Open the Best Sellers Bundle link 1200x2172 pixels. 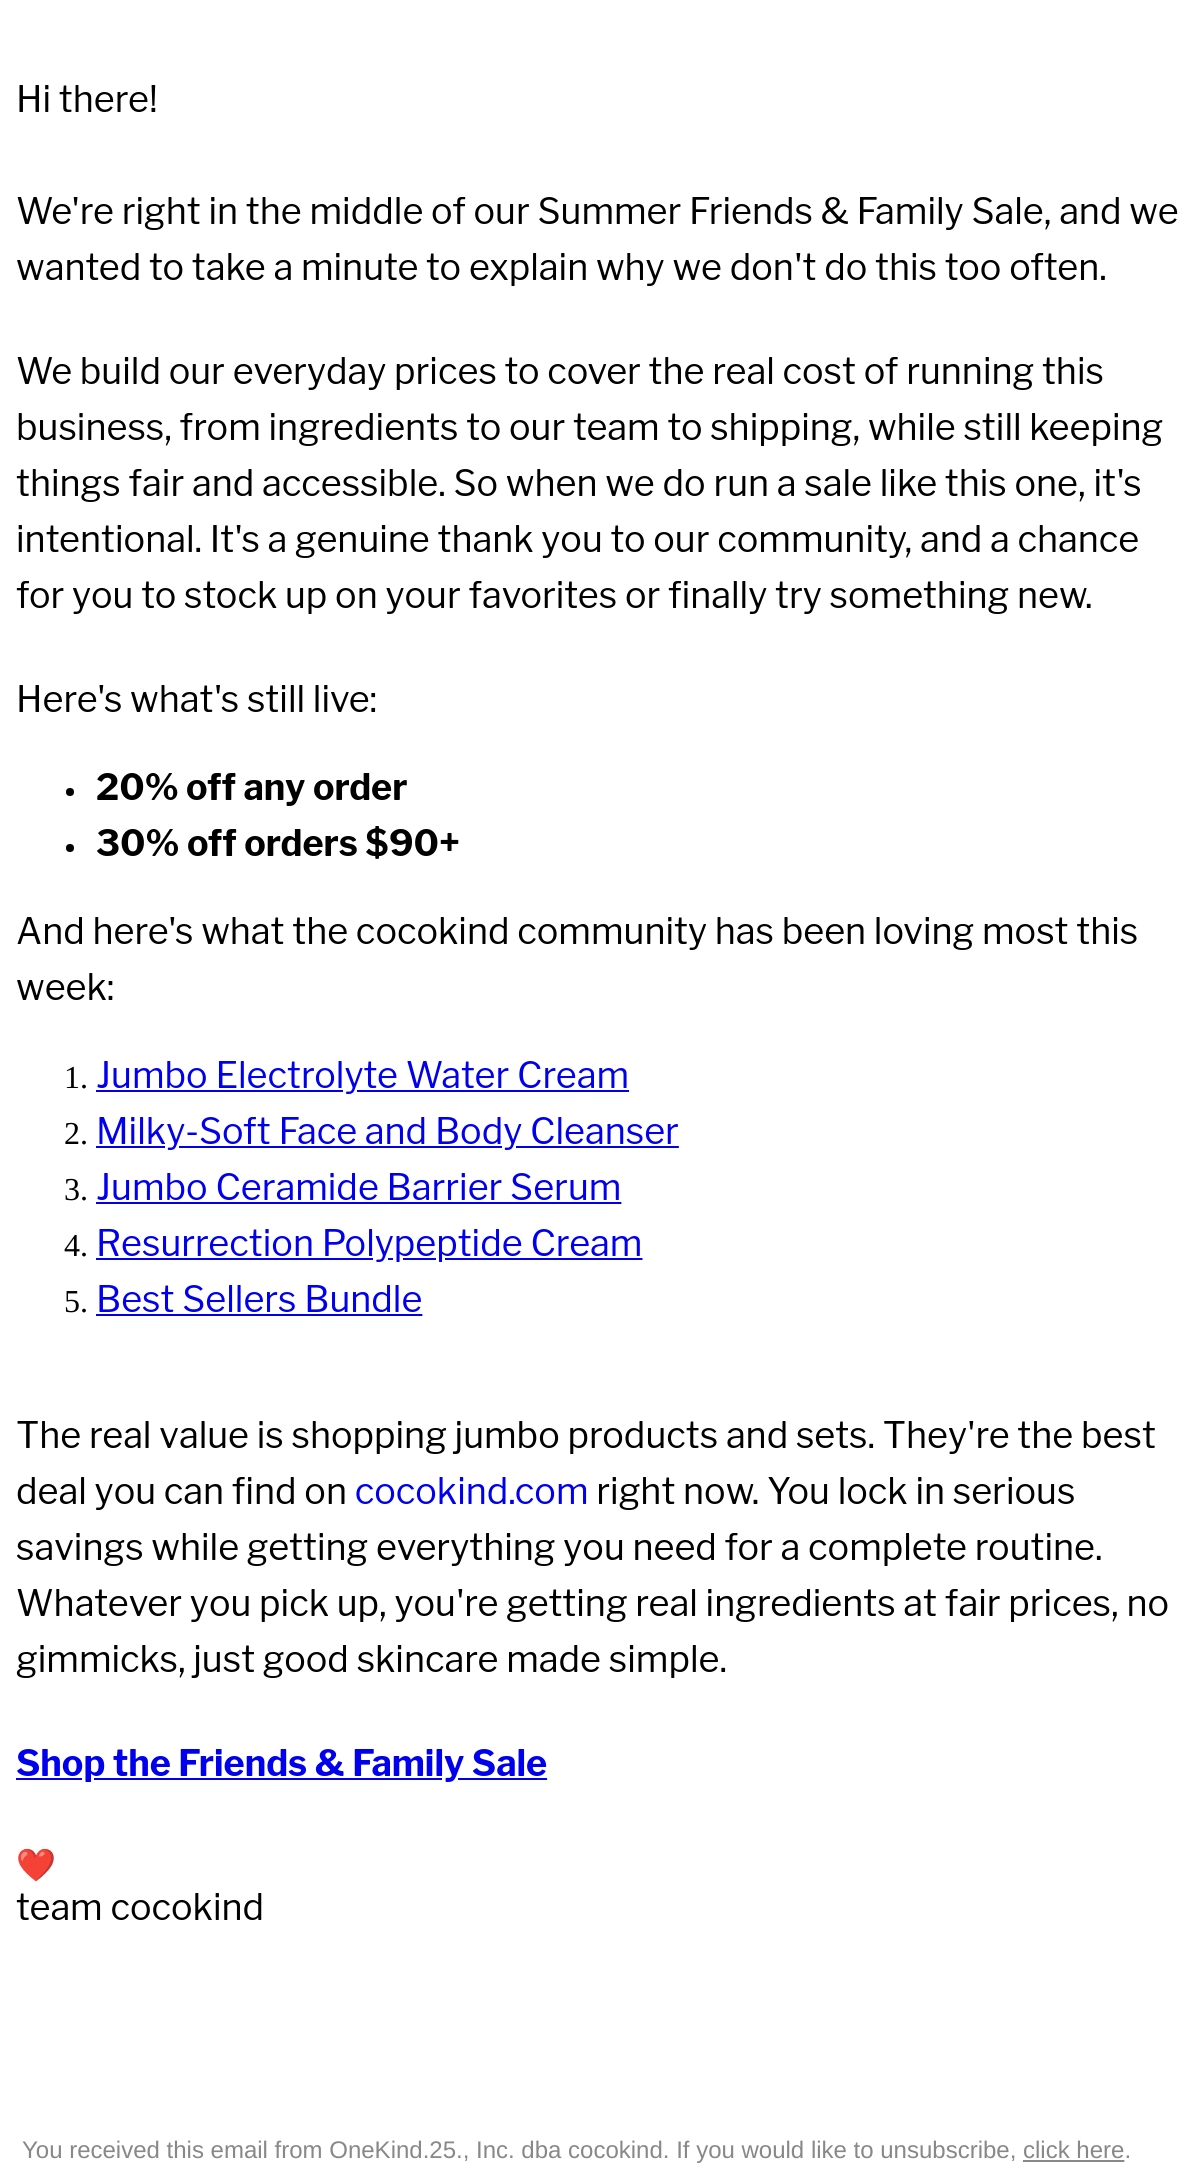(259, 1299)
